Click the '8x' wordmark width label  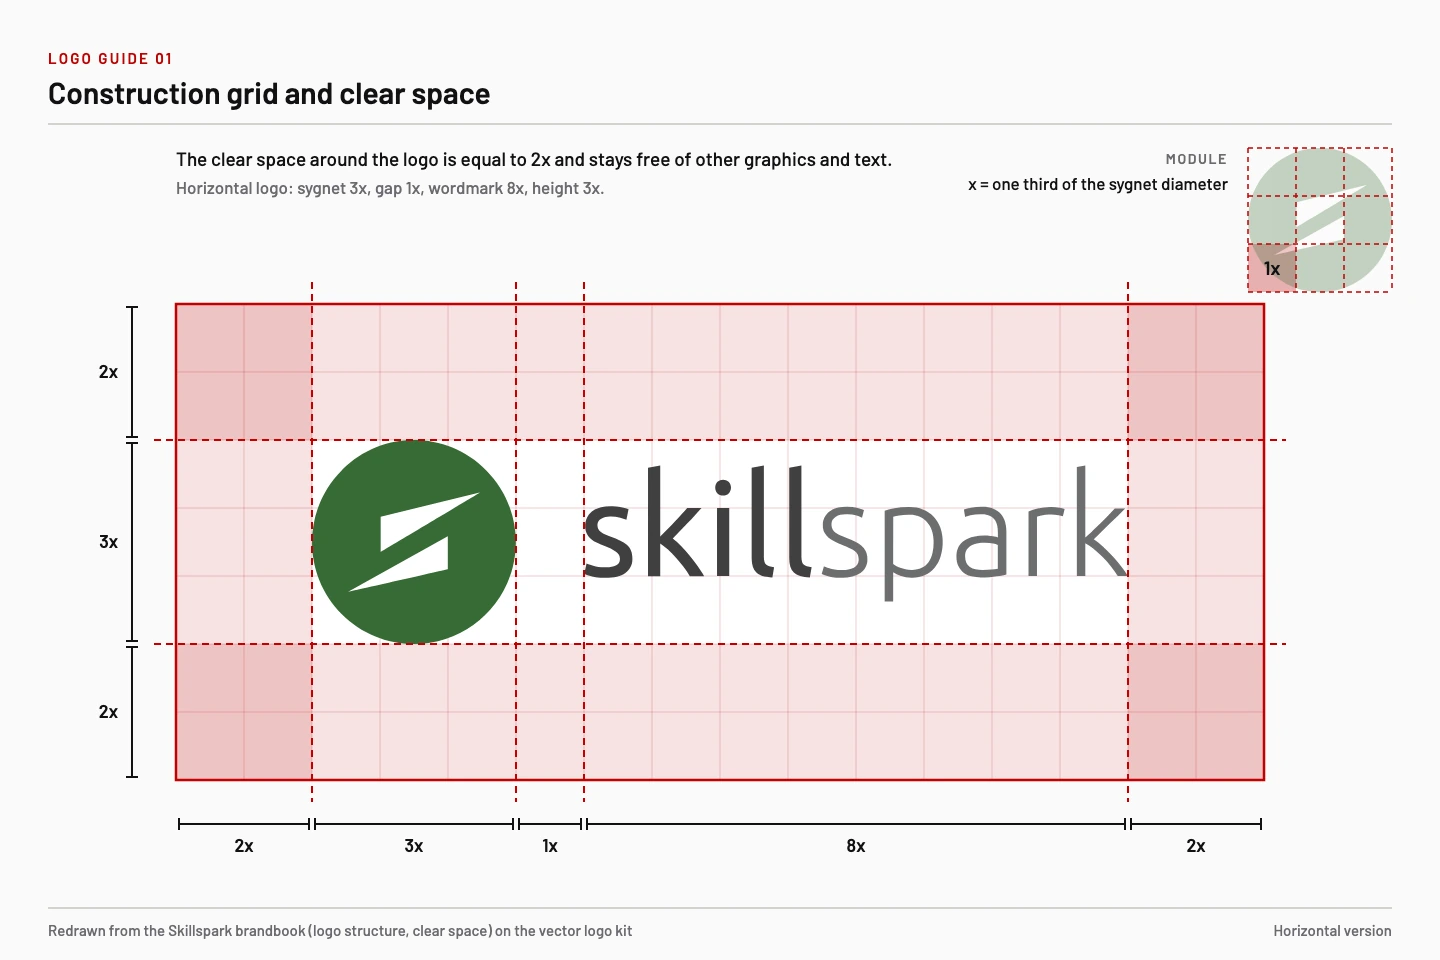[x=856, y=846]
